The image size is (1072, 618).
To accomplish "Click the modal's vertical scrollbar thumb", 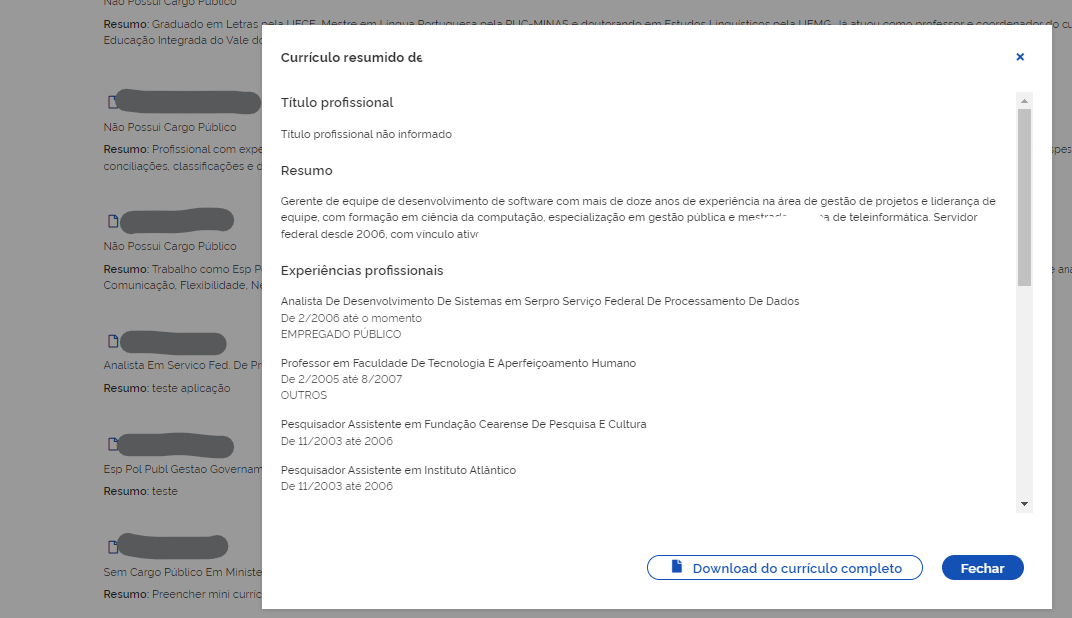I will click(x=1024, y=195).
